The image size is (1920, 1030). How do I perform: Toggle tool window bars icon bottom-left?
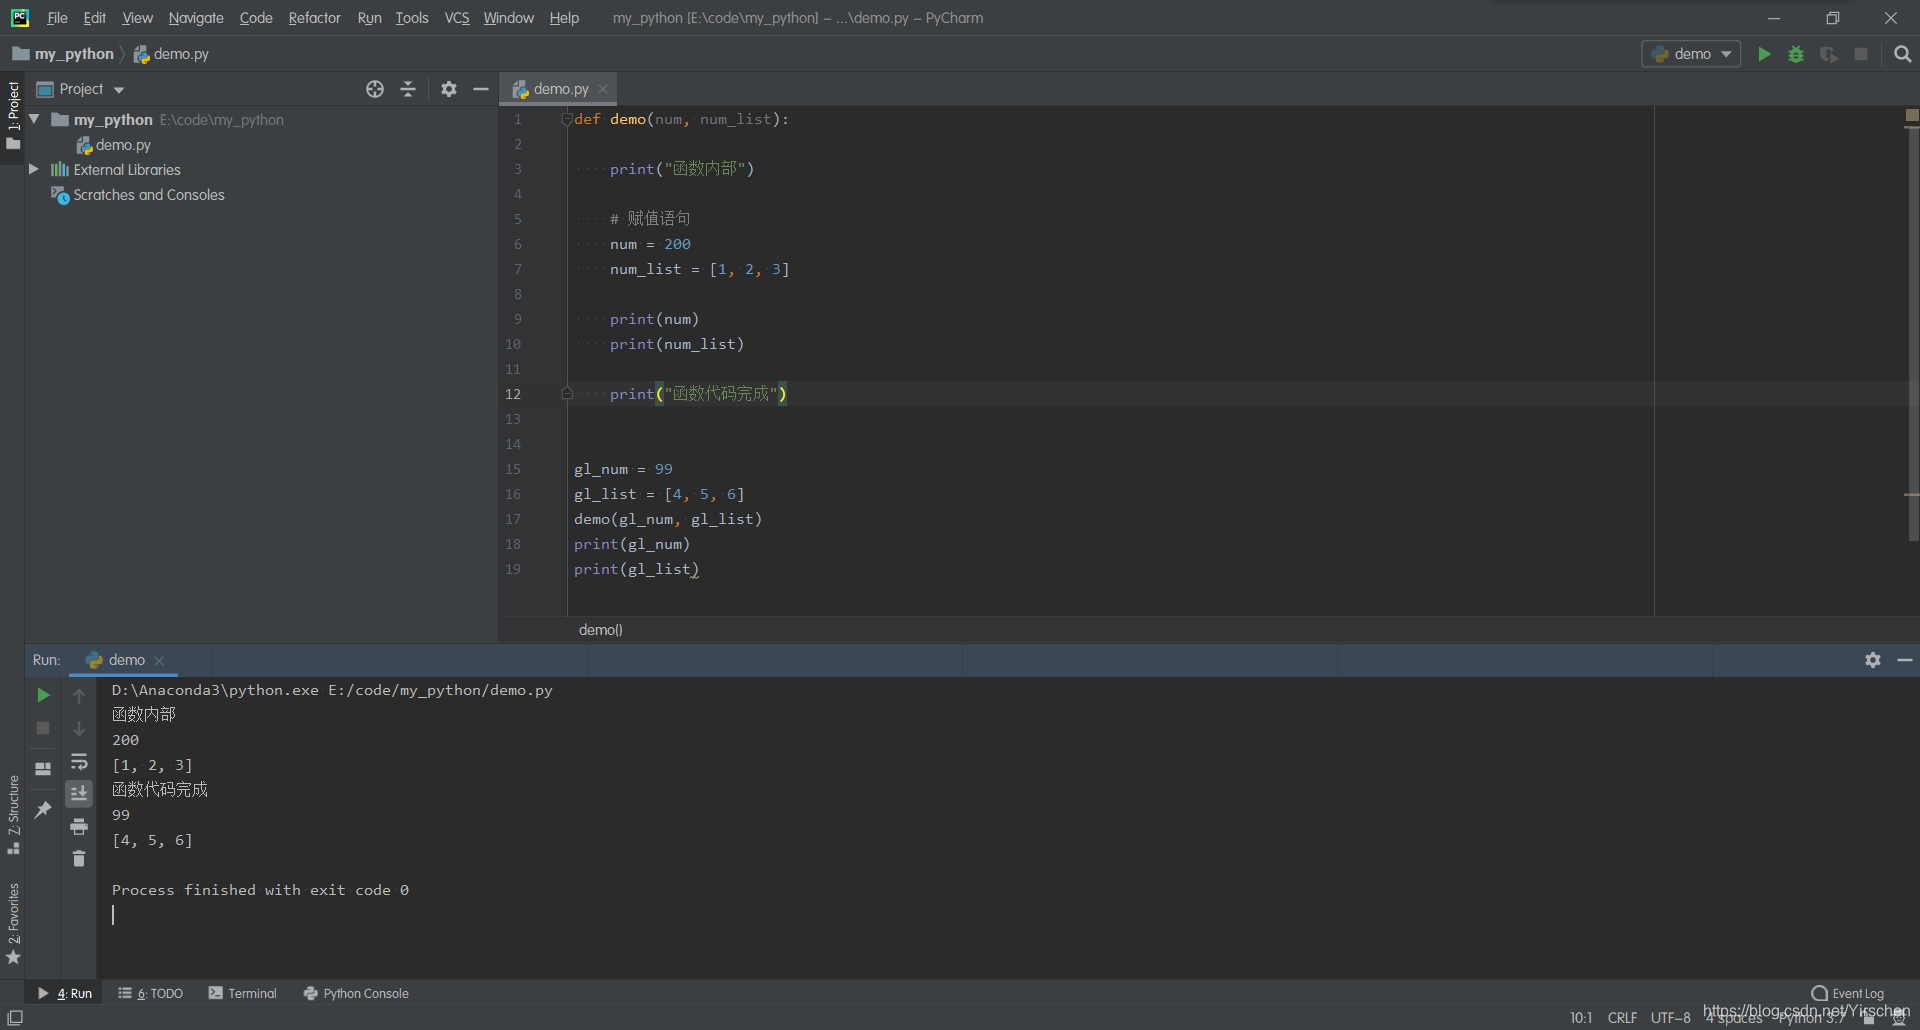(15, 1017)
